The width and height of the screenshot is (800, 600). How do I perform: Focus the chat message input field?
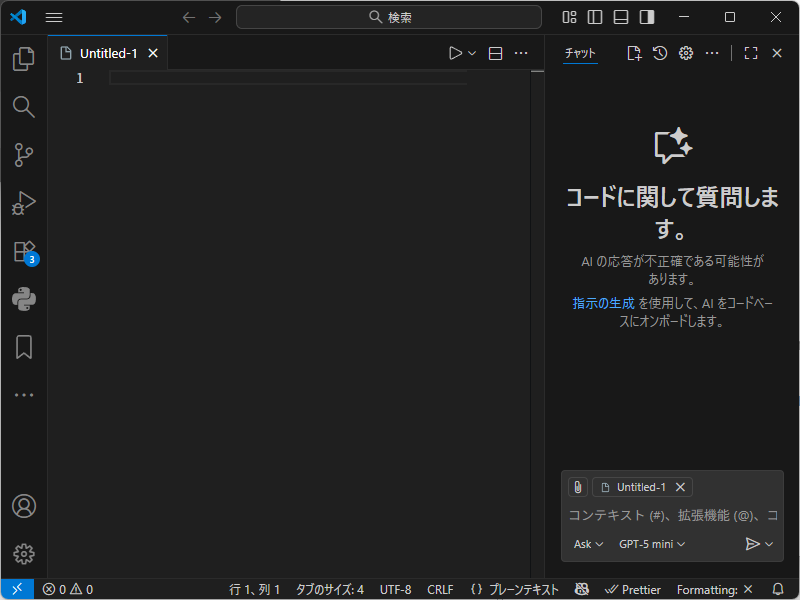pos(672,515)
